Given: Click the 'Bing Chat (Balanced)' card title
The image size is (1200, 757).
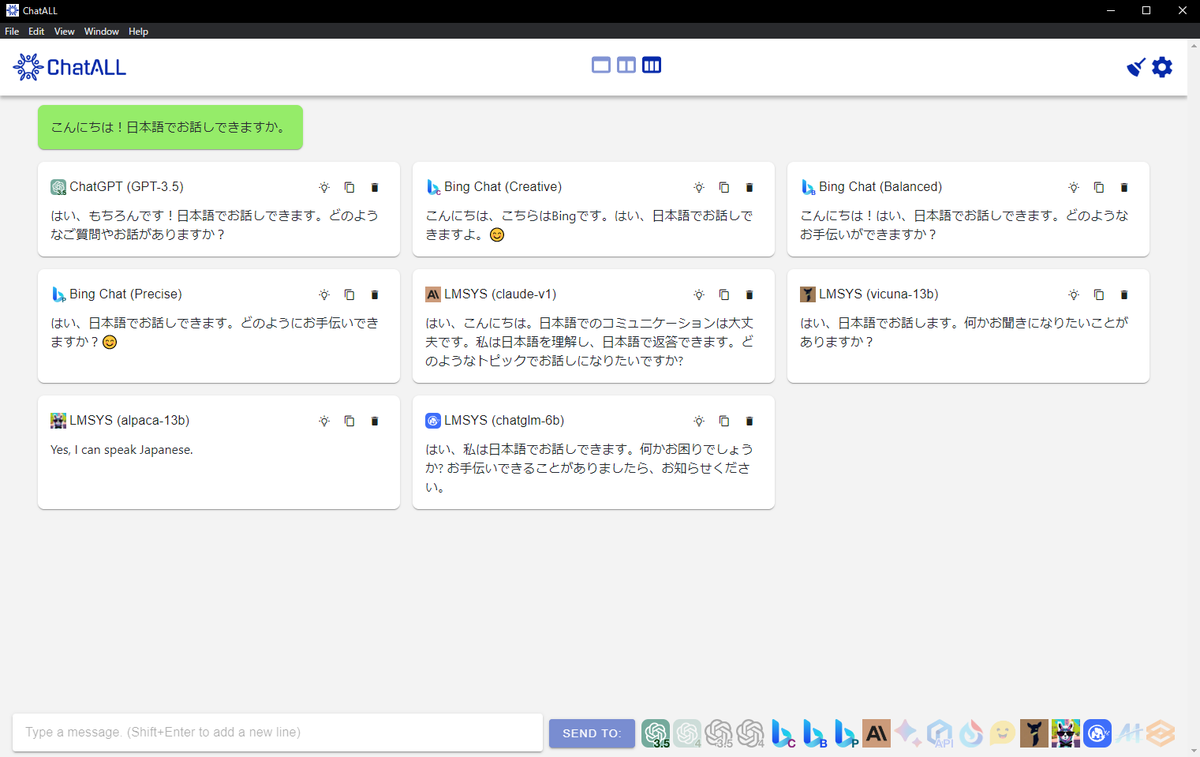Looking at the screenshot, I should pos(880,187).
